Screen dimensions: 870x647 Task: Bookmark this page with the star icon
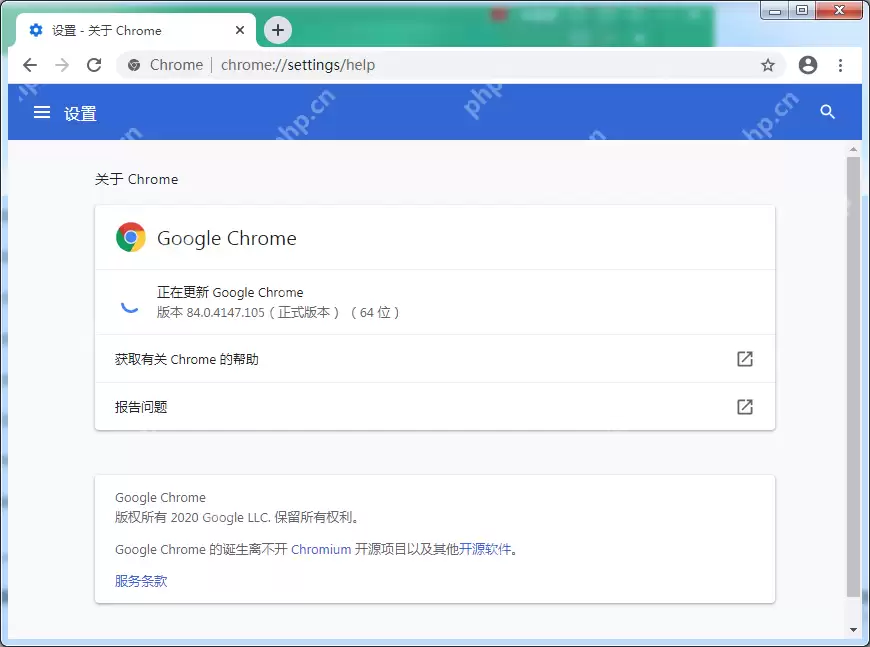[768, 64]
